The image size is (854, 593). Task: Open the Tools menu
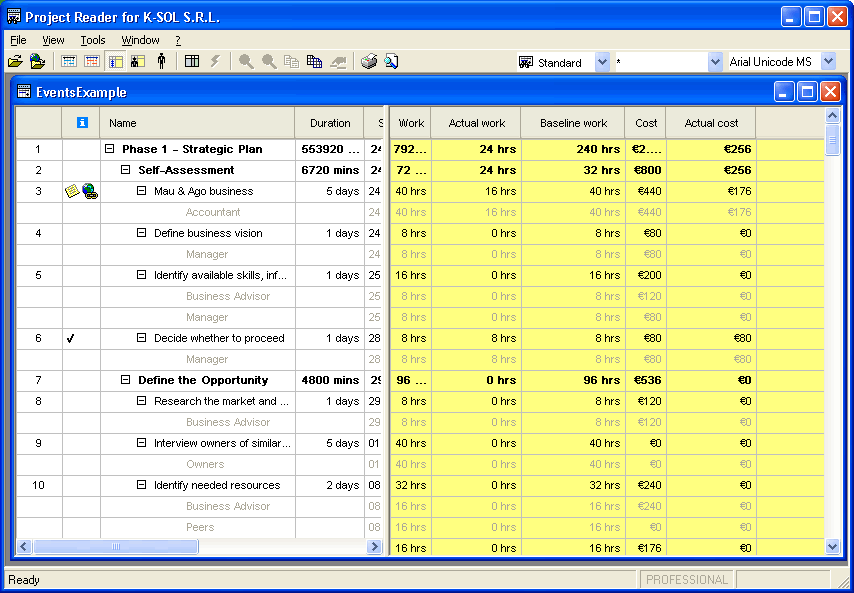click(x=93, y=40)
